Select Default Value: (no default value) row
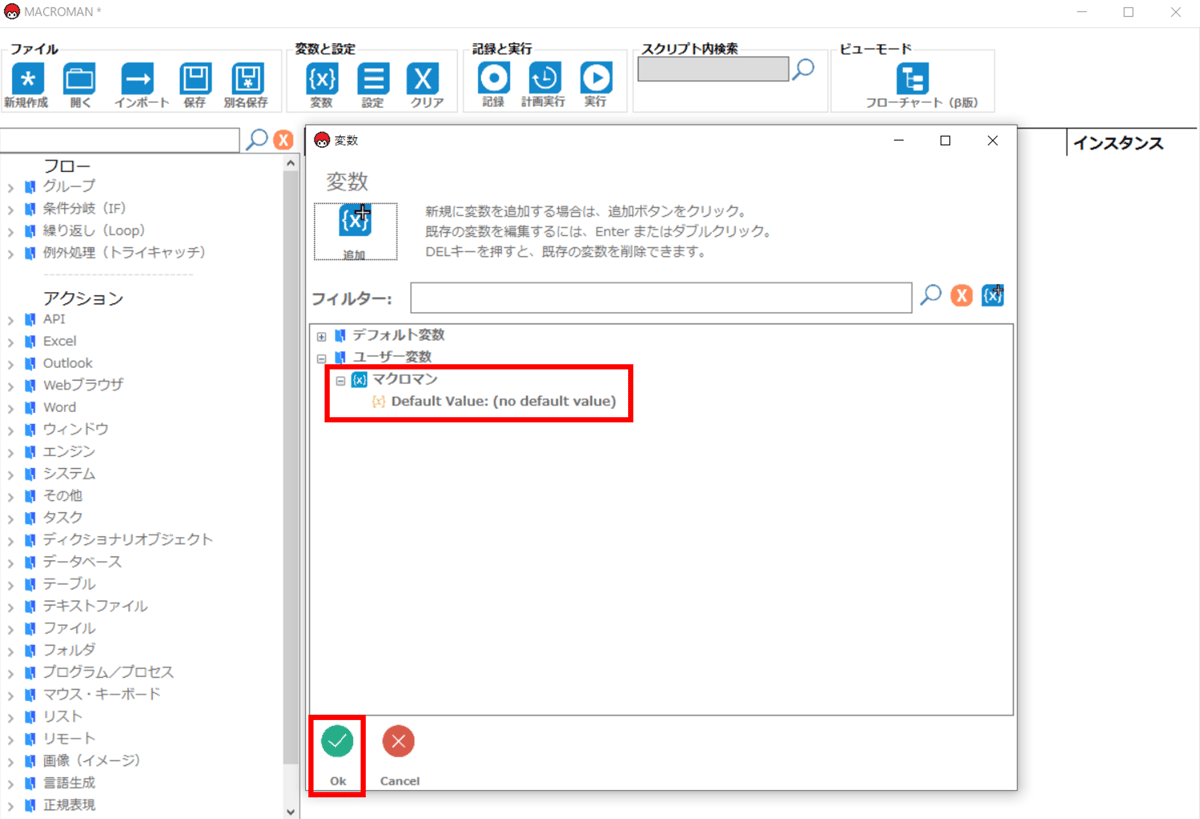Screen dimensions: 1200x819 [x=503, y=401]
